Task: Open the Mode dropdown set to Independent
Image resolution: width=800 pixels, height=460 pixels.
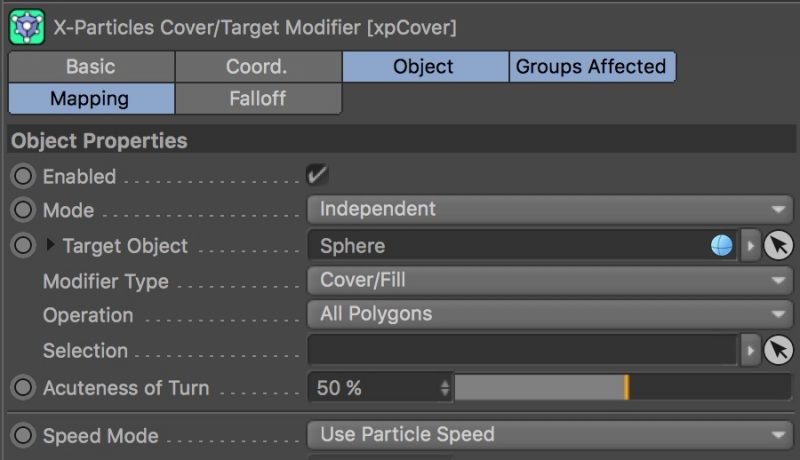Action: click(550, 209)
